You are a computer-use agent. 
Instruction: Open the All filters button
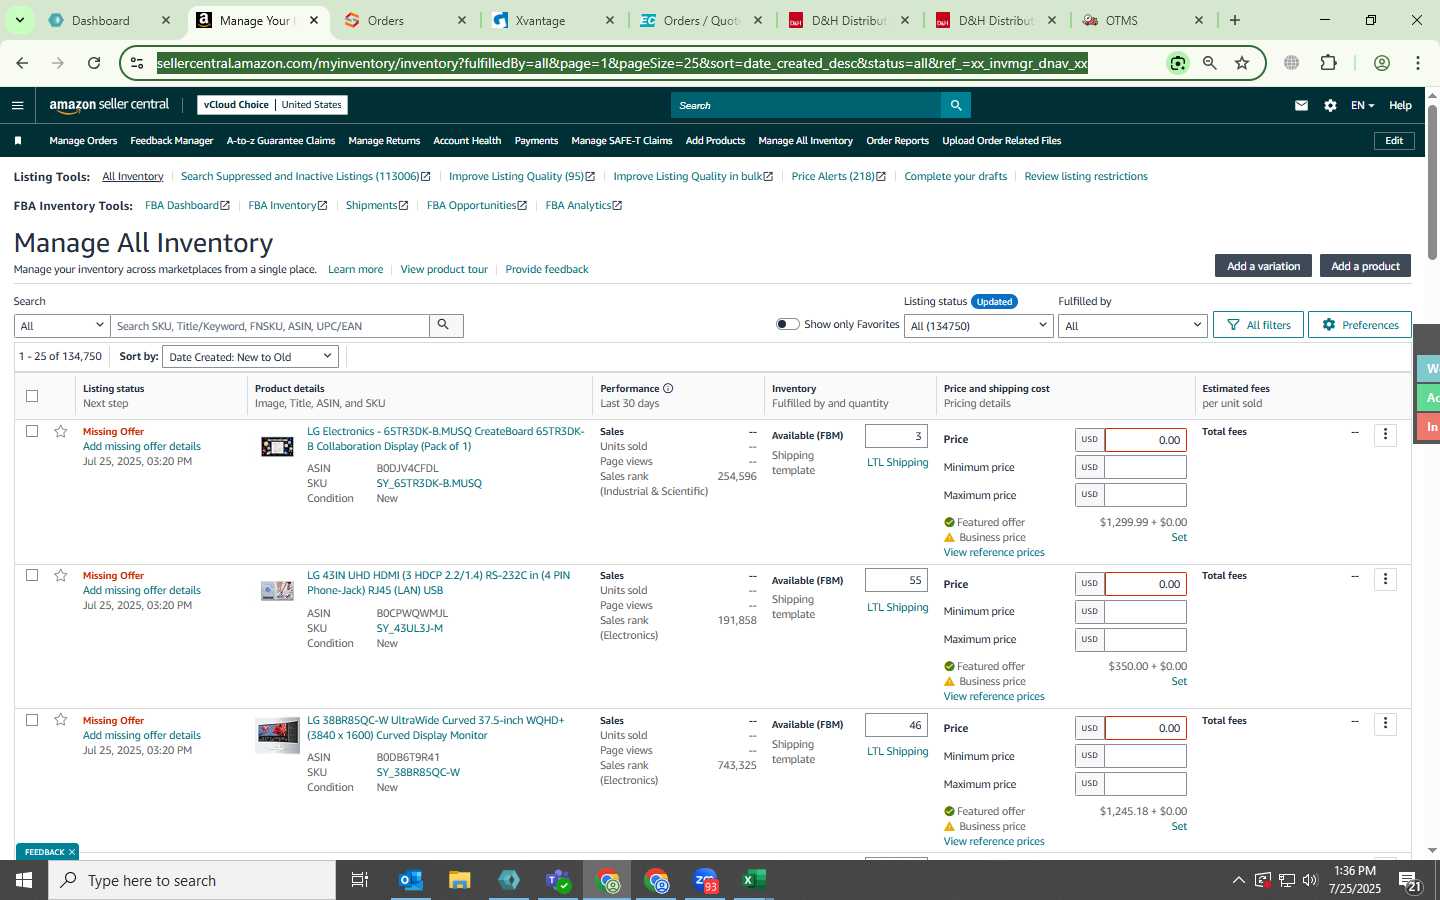coord(1258,325)
